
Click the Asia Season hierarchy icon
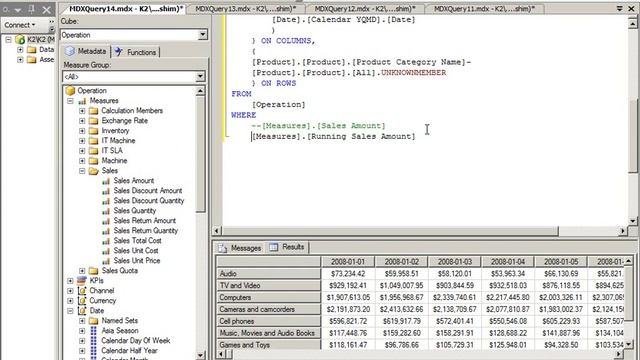pos(93,331)
